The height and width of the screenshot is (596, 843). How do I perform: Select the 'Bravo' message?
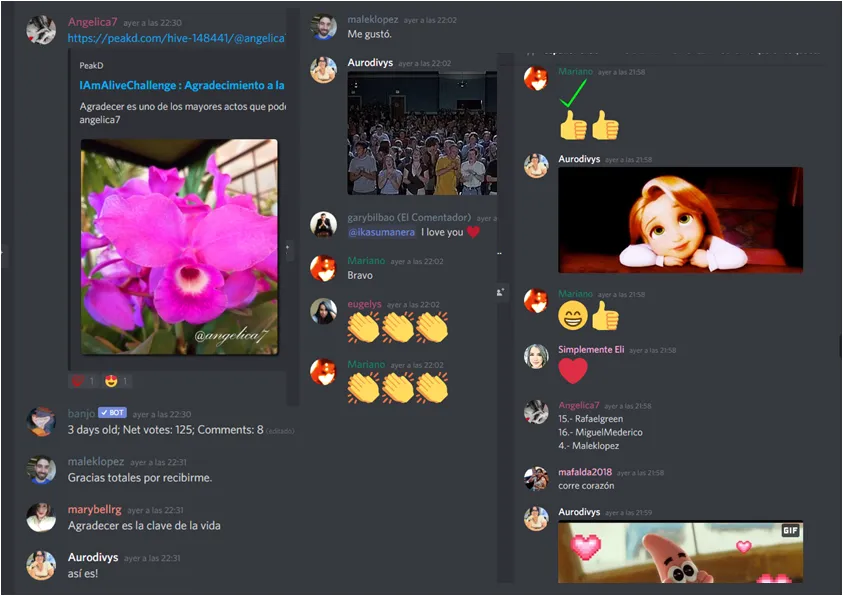(360, 275)
